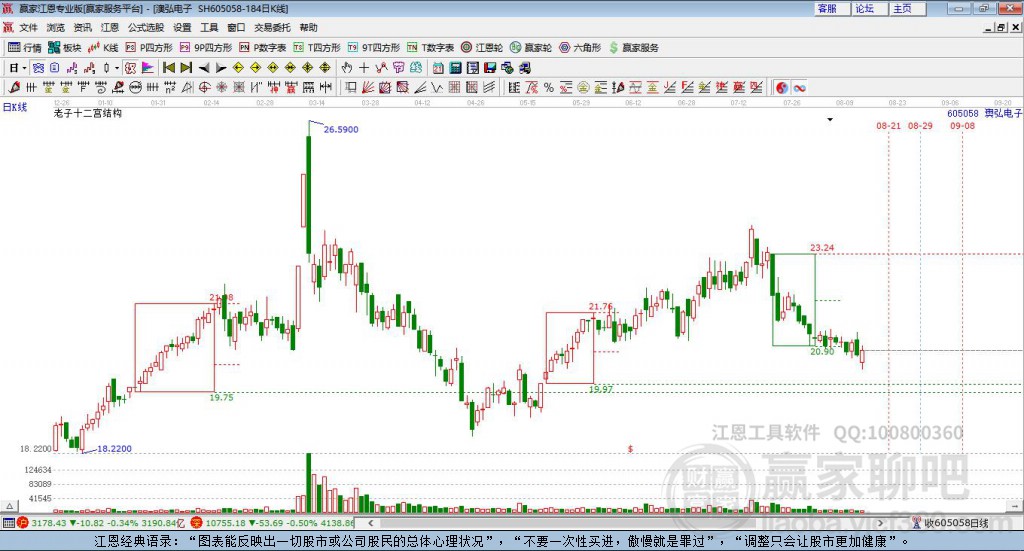Open 赢家服务 with the dollar icon
Image resolution: width=1024 pixels, height=551 pixels.
click(x=634, y=48)
